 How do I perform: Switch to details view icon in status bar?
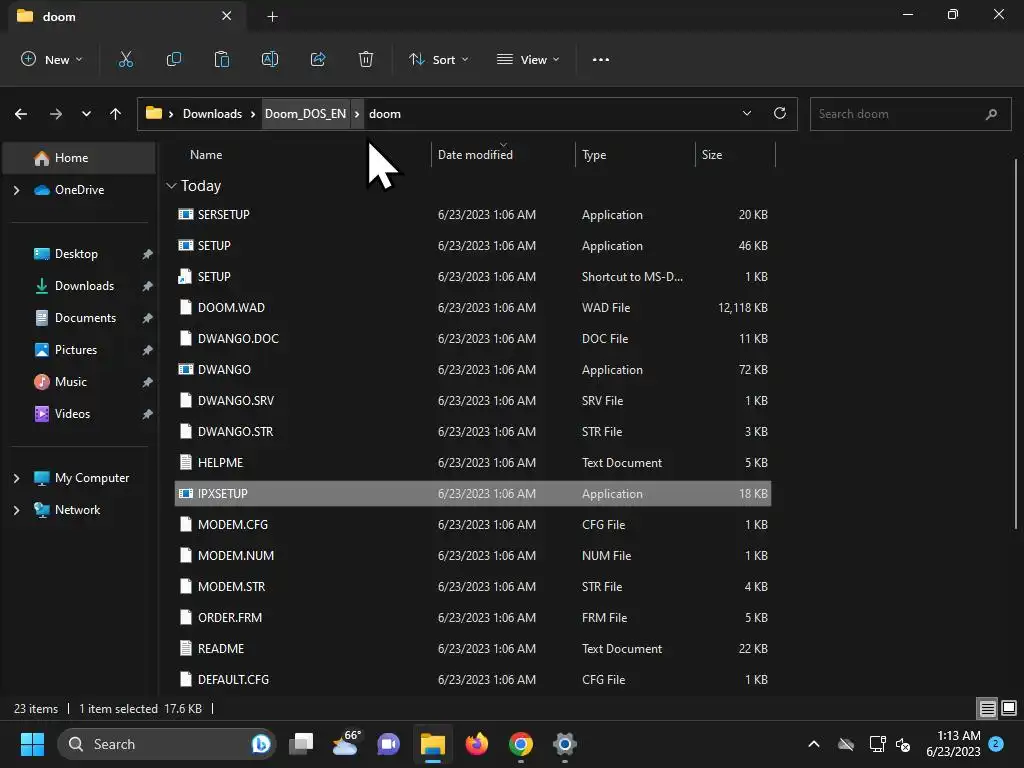pos(987,708)
